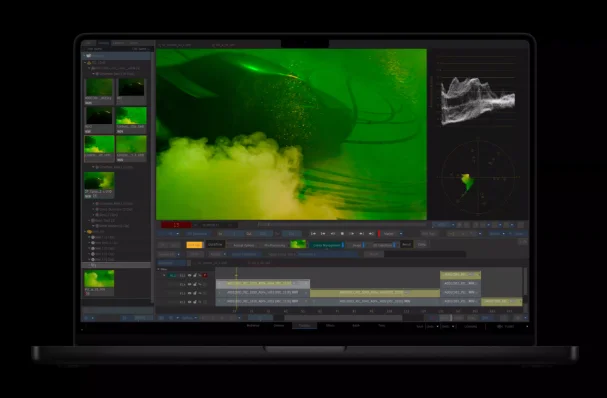Open the Batch tab at bottom
607x398 pixels.
(x=356, y=326)
